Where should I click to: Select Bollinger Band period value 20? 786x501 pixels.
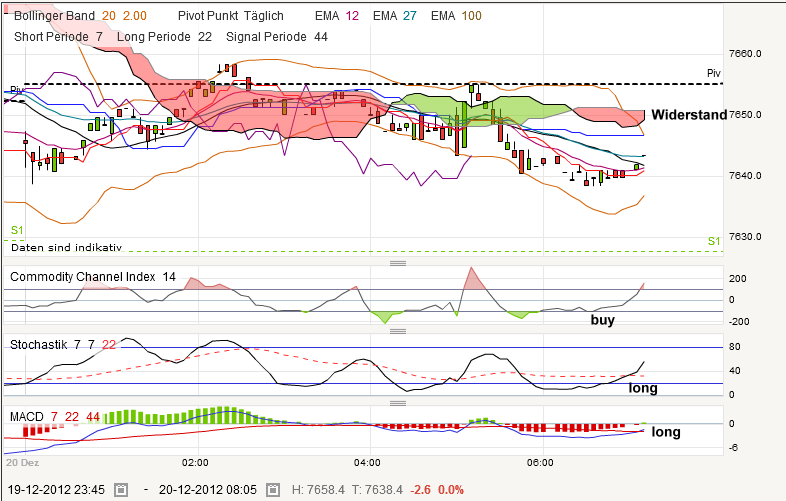(109, 16)
